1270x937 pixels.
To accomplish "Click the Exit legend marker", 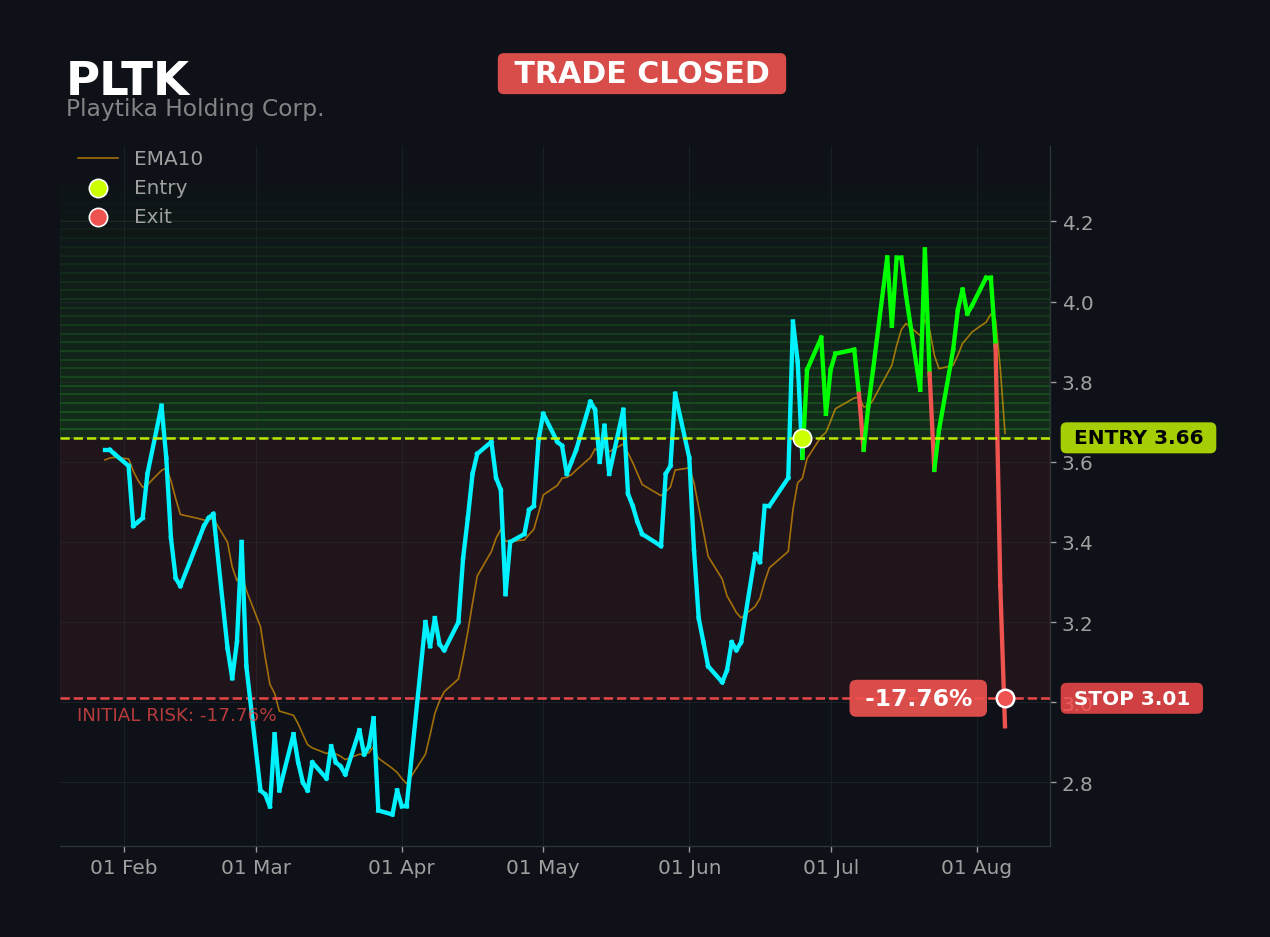I will click(x=98, y=217).
